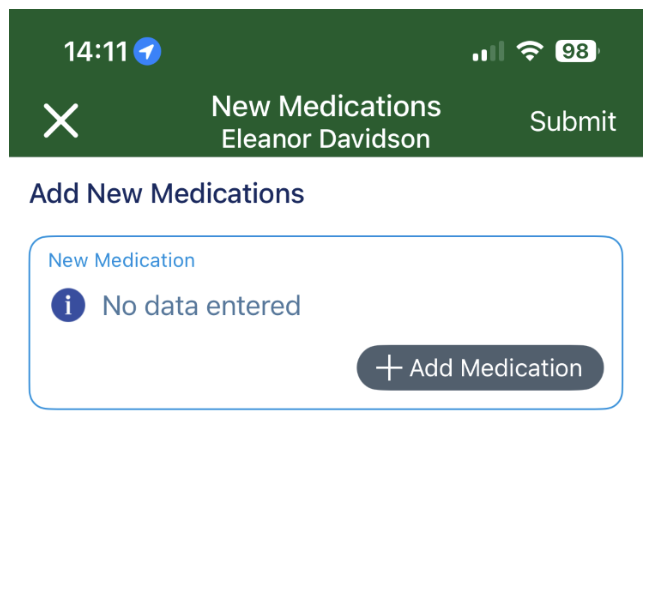
Task: Tap the New Medication field label
Action: [x=121, y=260]
